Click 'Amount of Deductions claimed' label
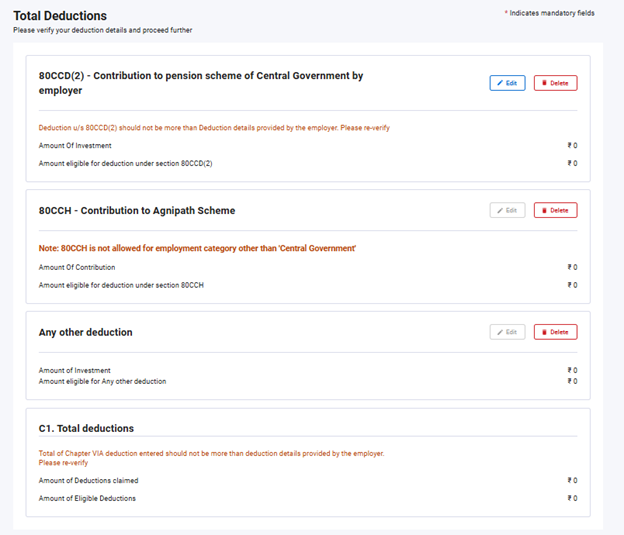Image resolution: width=624 pixels, height=535 pixels. [x=88, y=480]
